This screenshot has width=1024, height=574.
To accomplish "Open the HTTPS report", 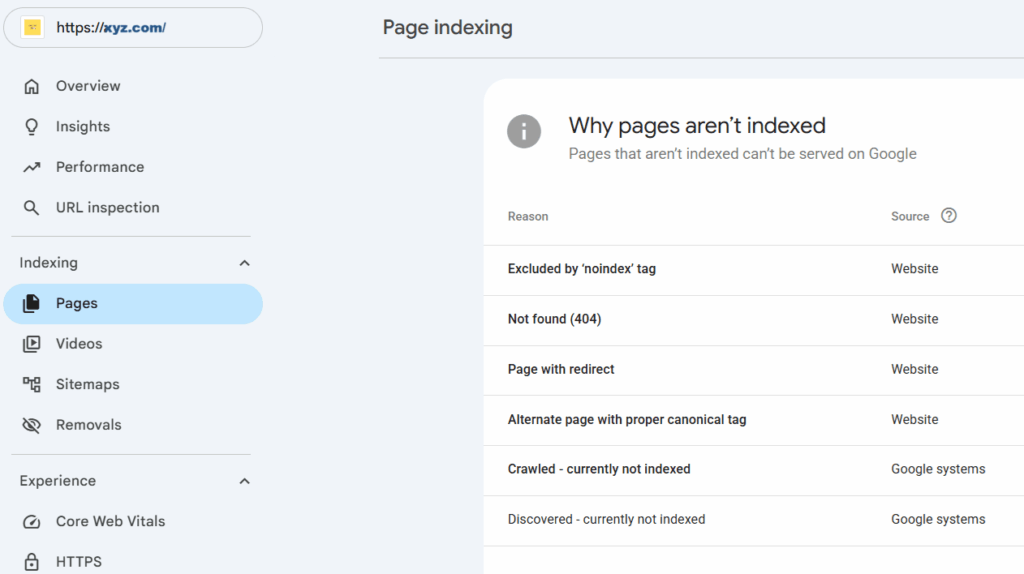I will coord(79,562).
